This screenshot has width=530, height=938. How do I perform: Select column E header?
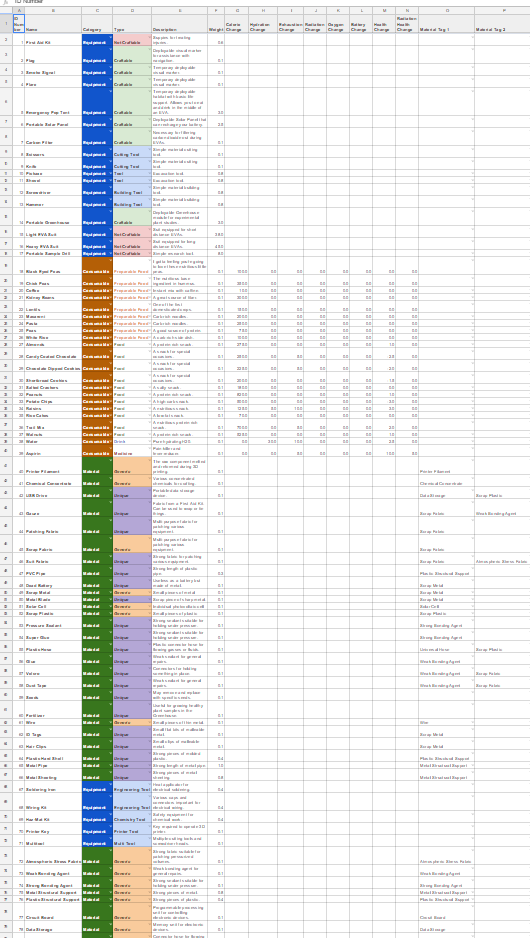point(179,10)
